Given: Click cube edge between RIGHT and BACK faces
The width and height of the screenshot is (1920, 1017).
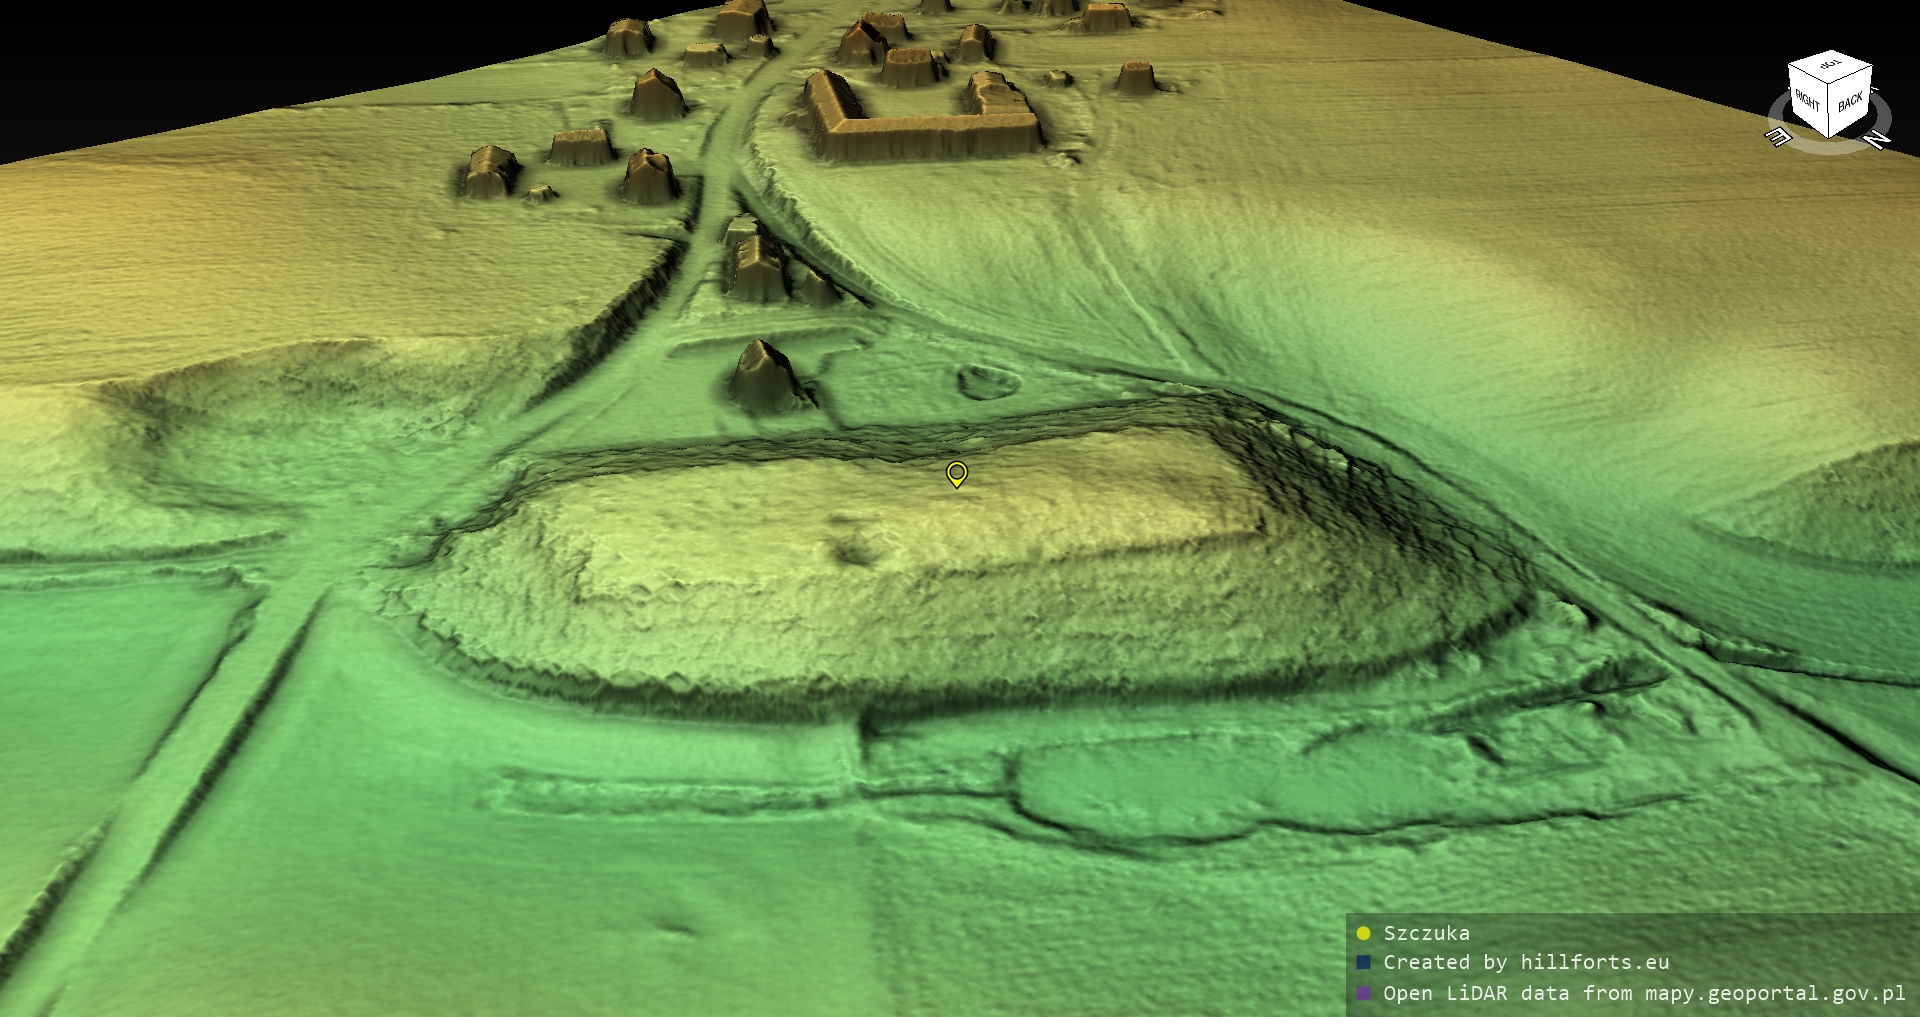Looking at the screenshot, I should [1830, 110].
